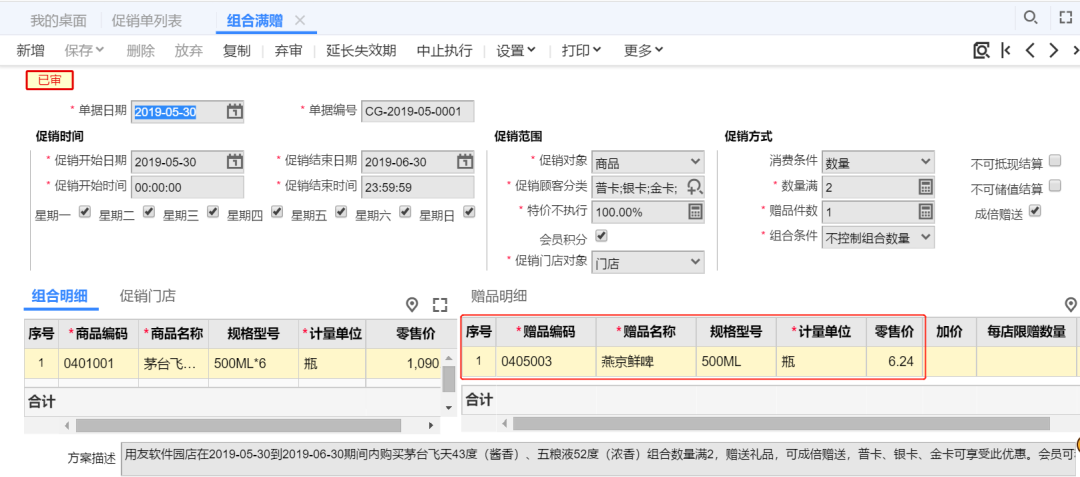Open calculator icon for 特价不执行
This screenshot has width=1080, height=477.
point(696,211)
